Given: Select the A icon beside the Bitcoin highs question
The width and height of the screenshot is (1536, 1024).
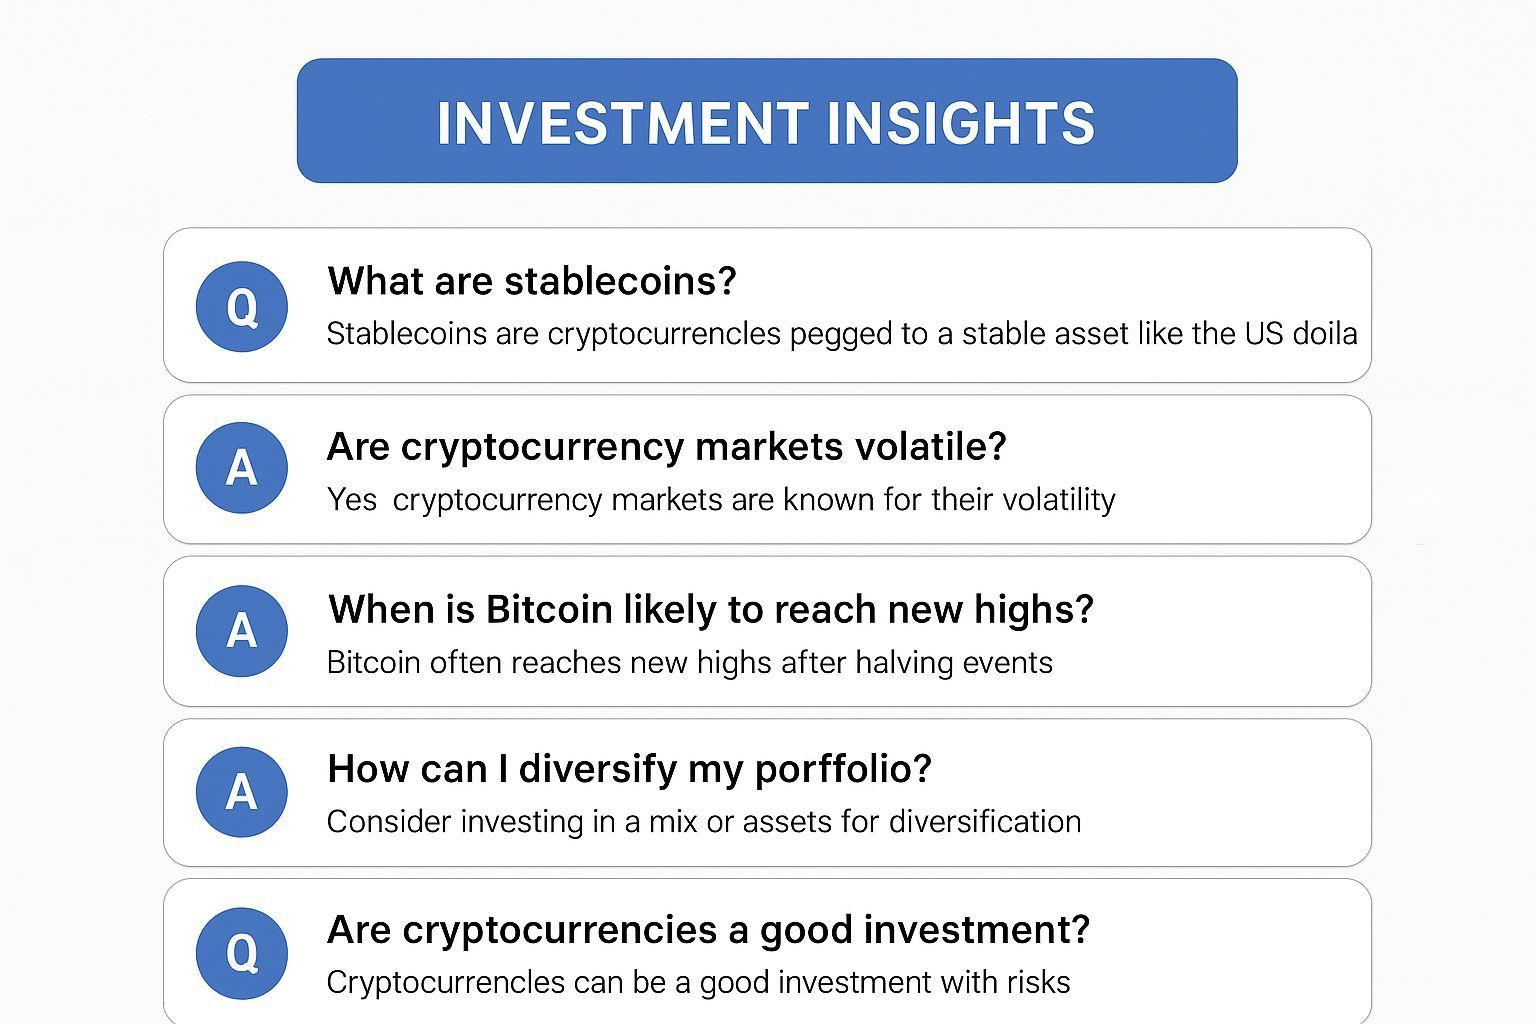Looking at the screenshot, I should pos(241,631).
